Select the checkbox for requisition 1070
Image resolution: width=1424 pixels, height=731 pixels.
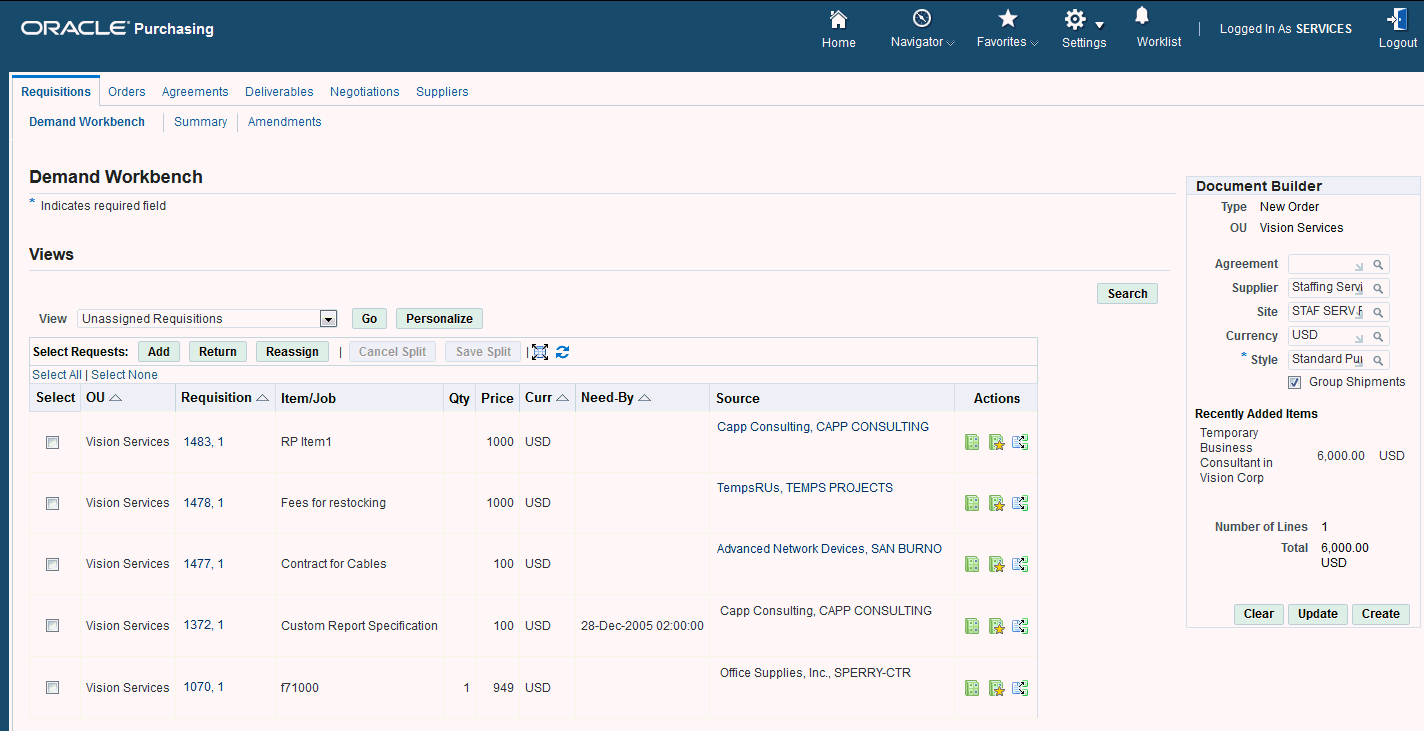[52, 688]
